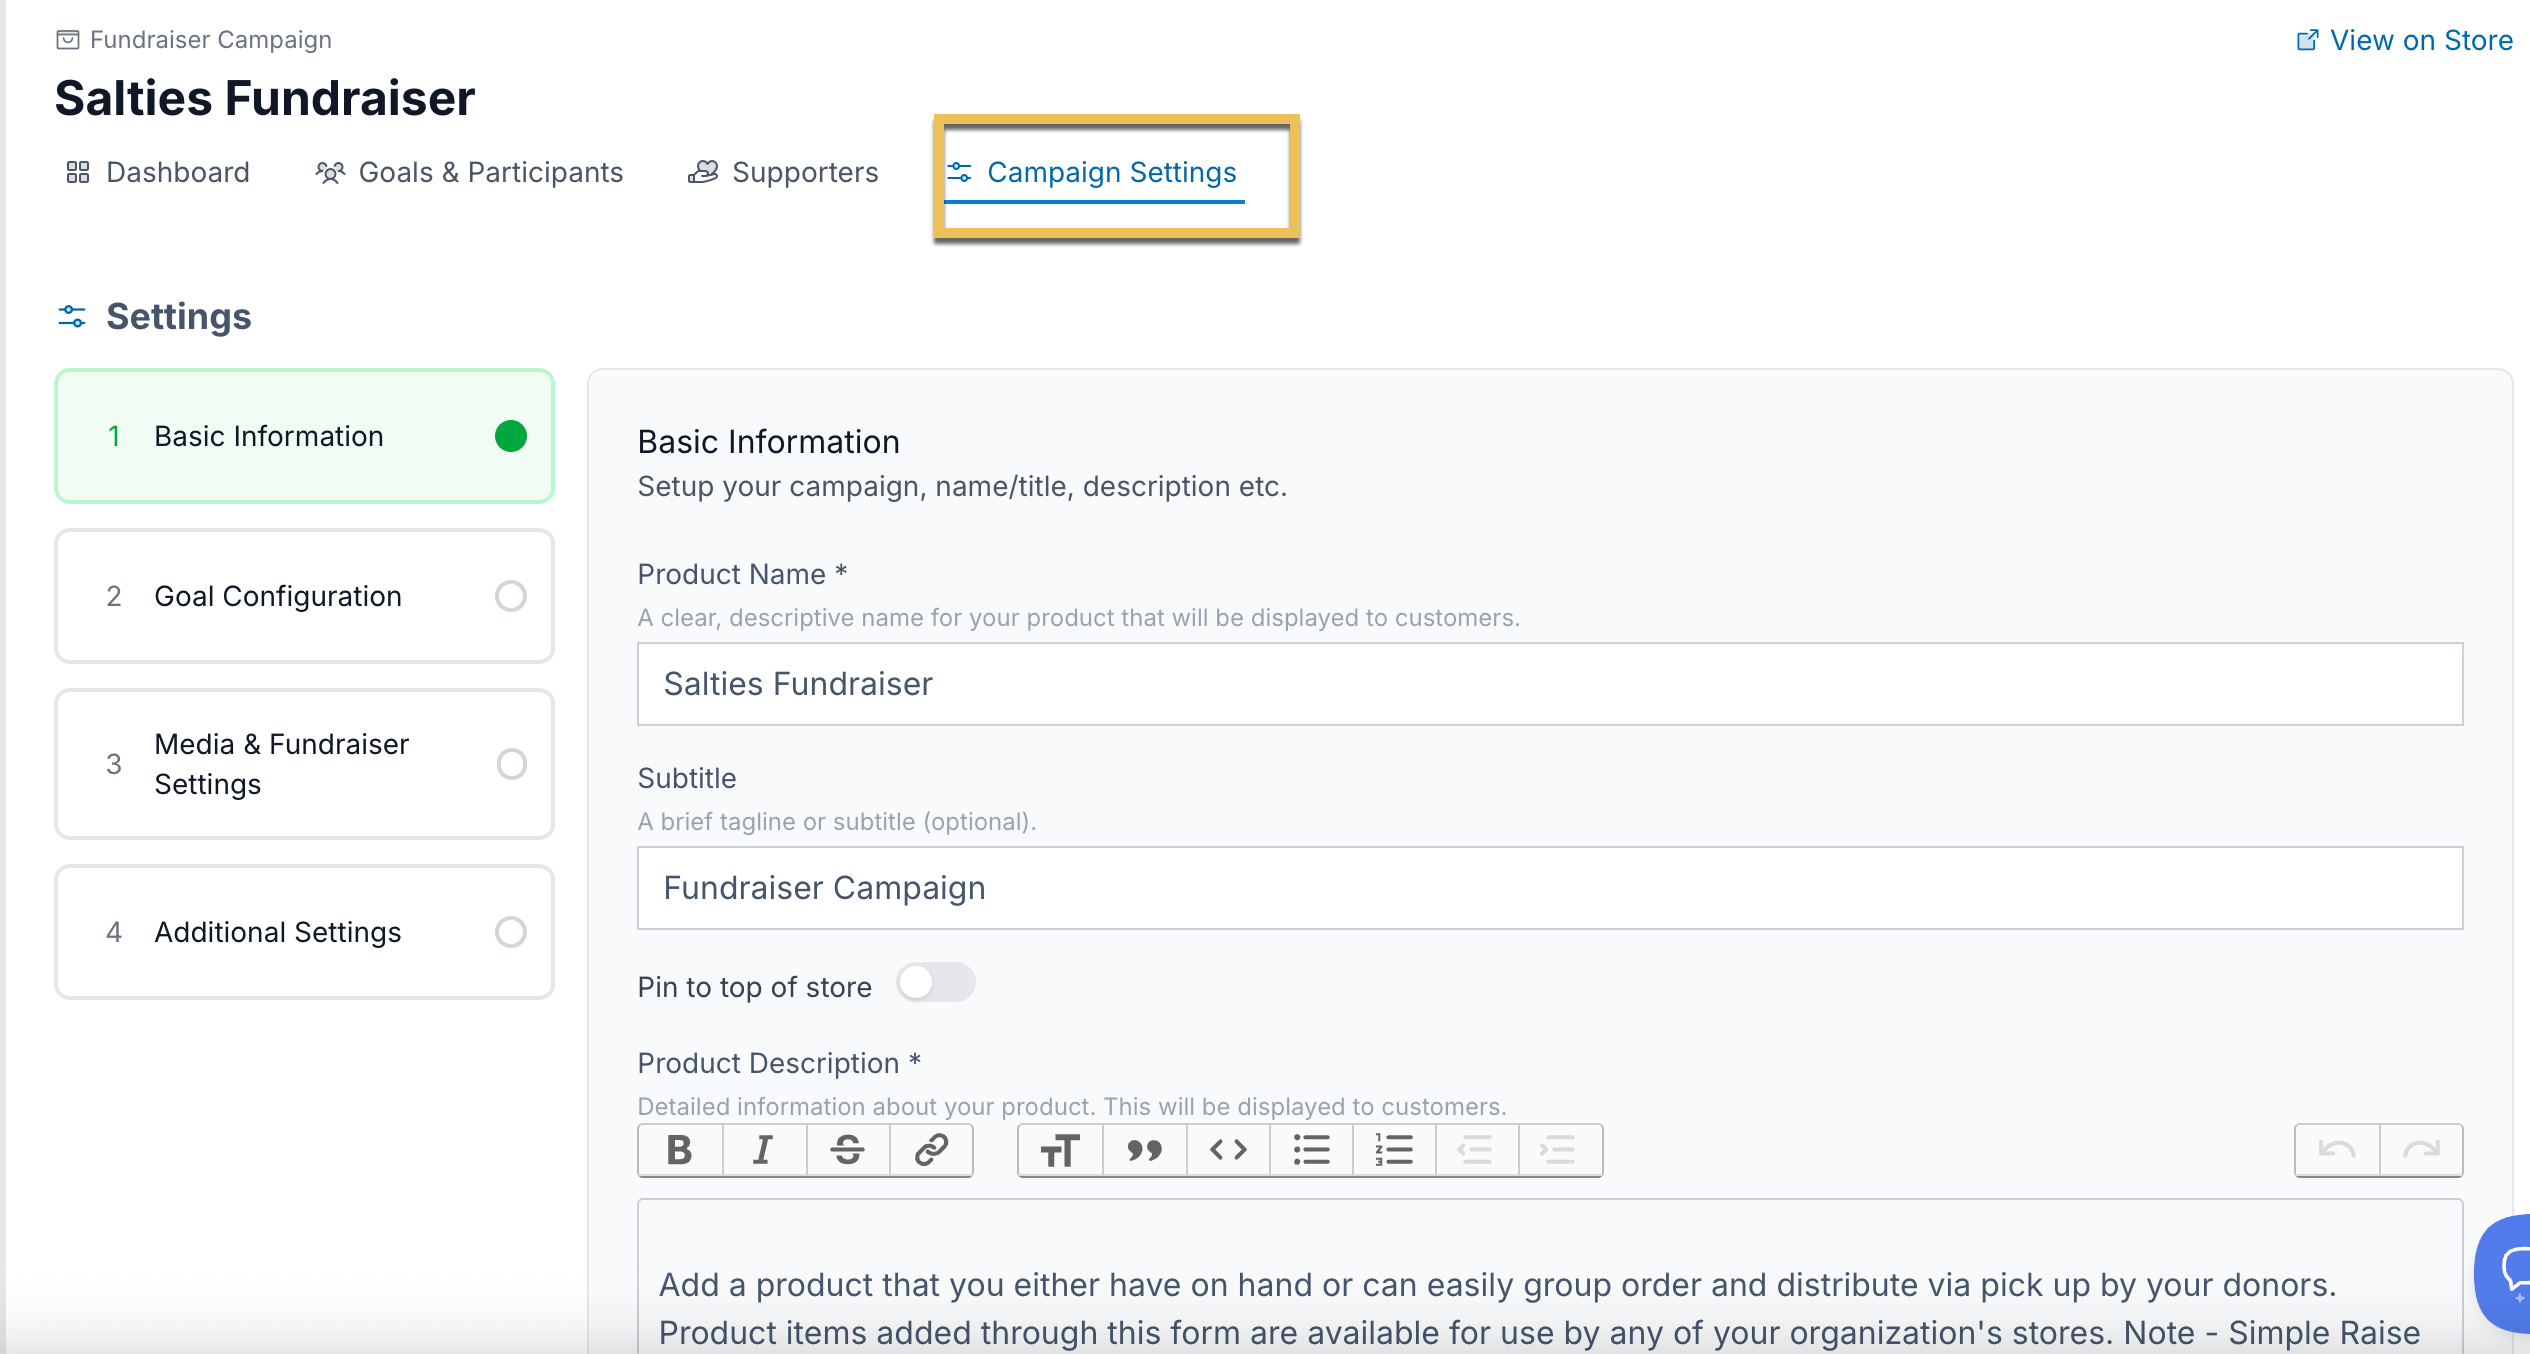Toggle code formatting icon
The height and width of the screenshot is (1354, 2530).
click(x=1228, y=1150)
